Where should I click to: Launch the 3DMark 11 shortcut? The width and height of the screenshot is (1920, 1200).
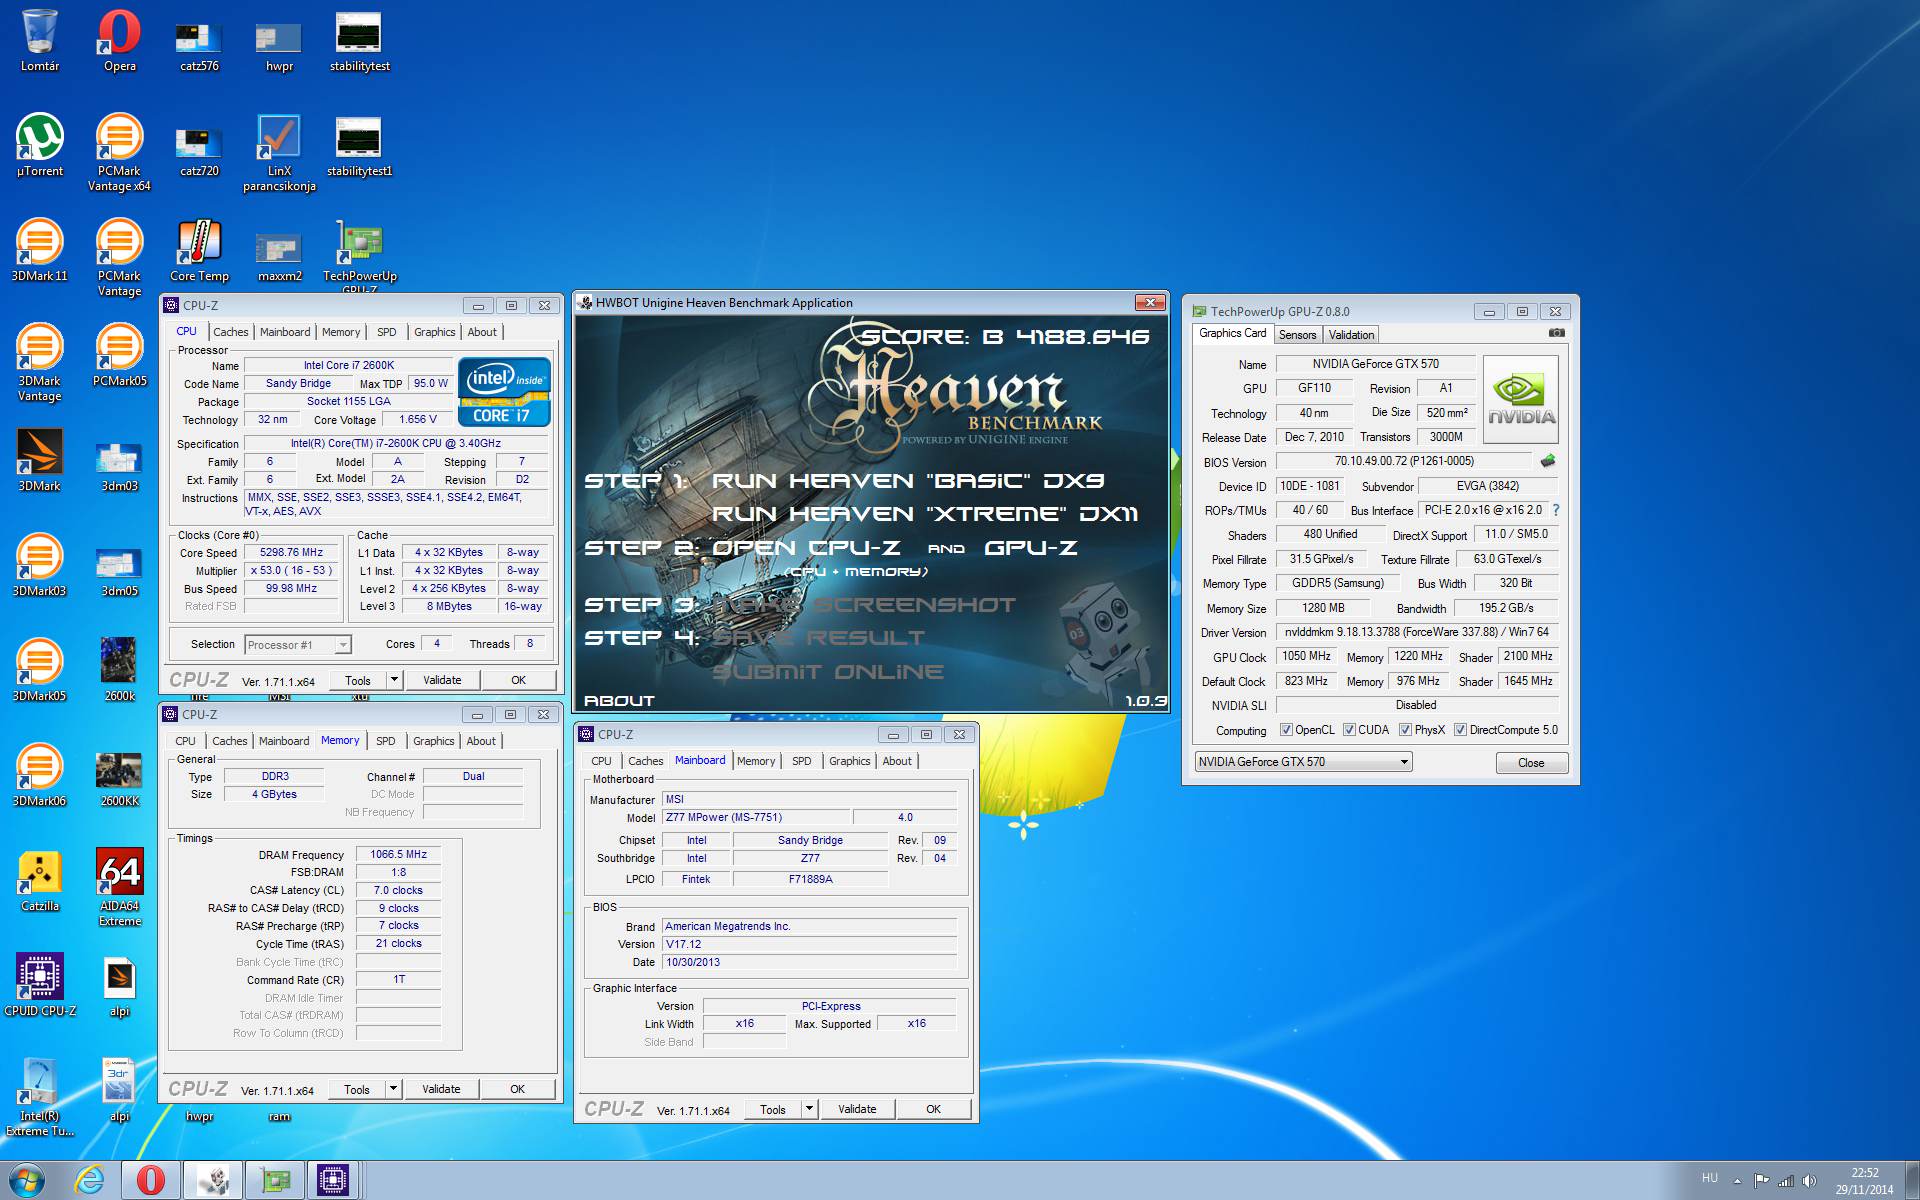39,250
